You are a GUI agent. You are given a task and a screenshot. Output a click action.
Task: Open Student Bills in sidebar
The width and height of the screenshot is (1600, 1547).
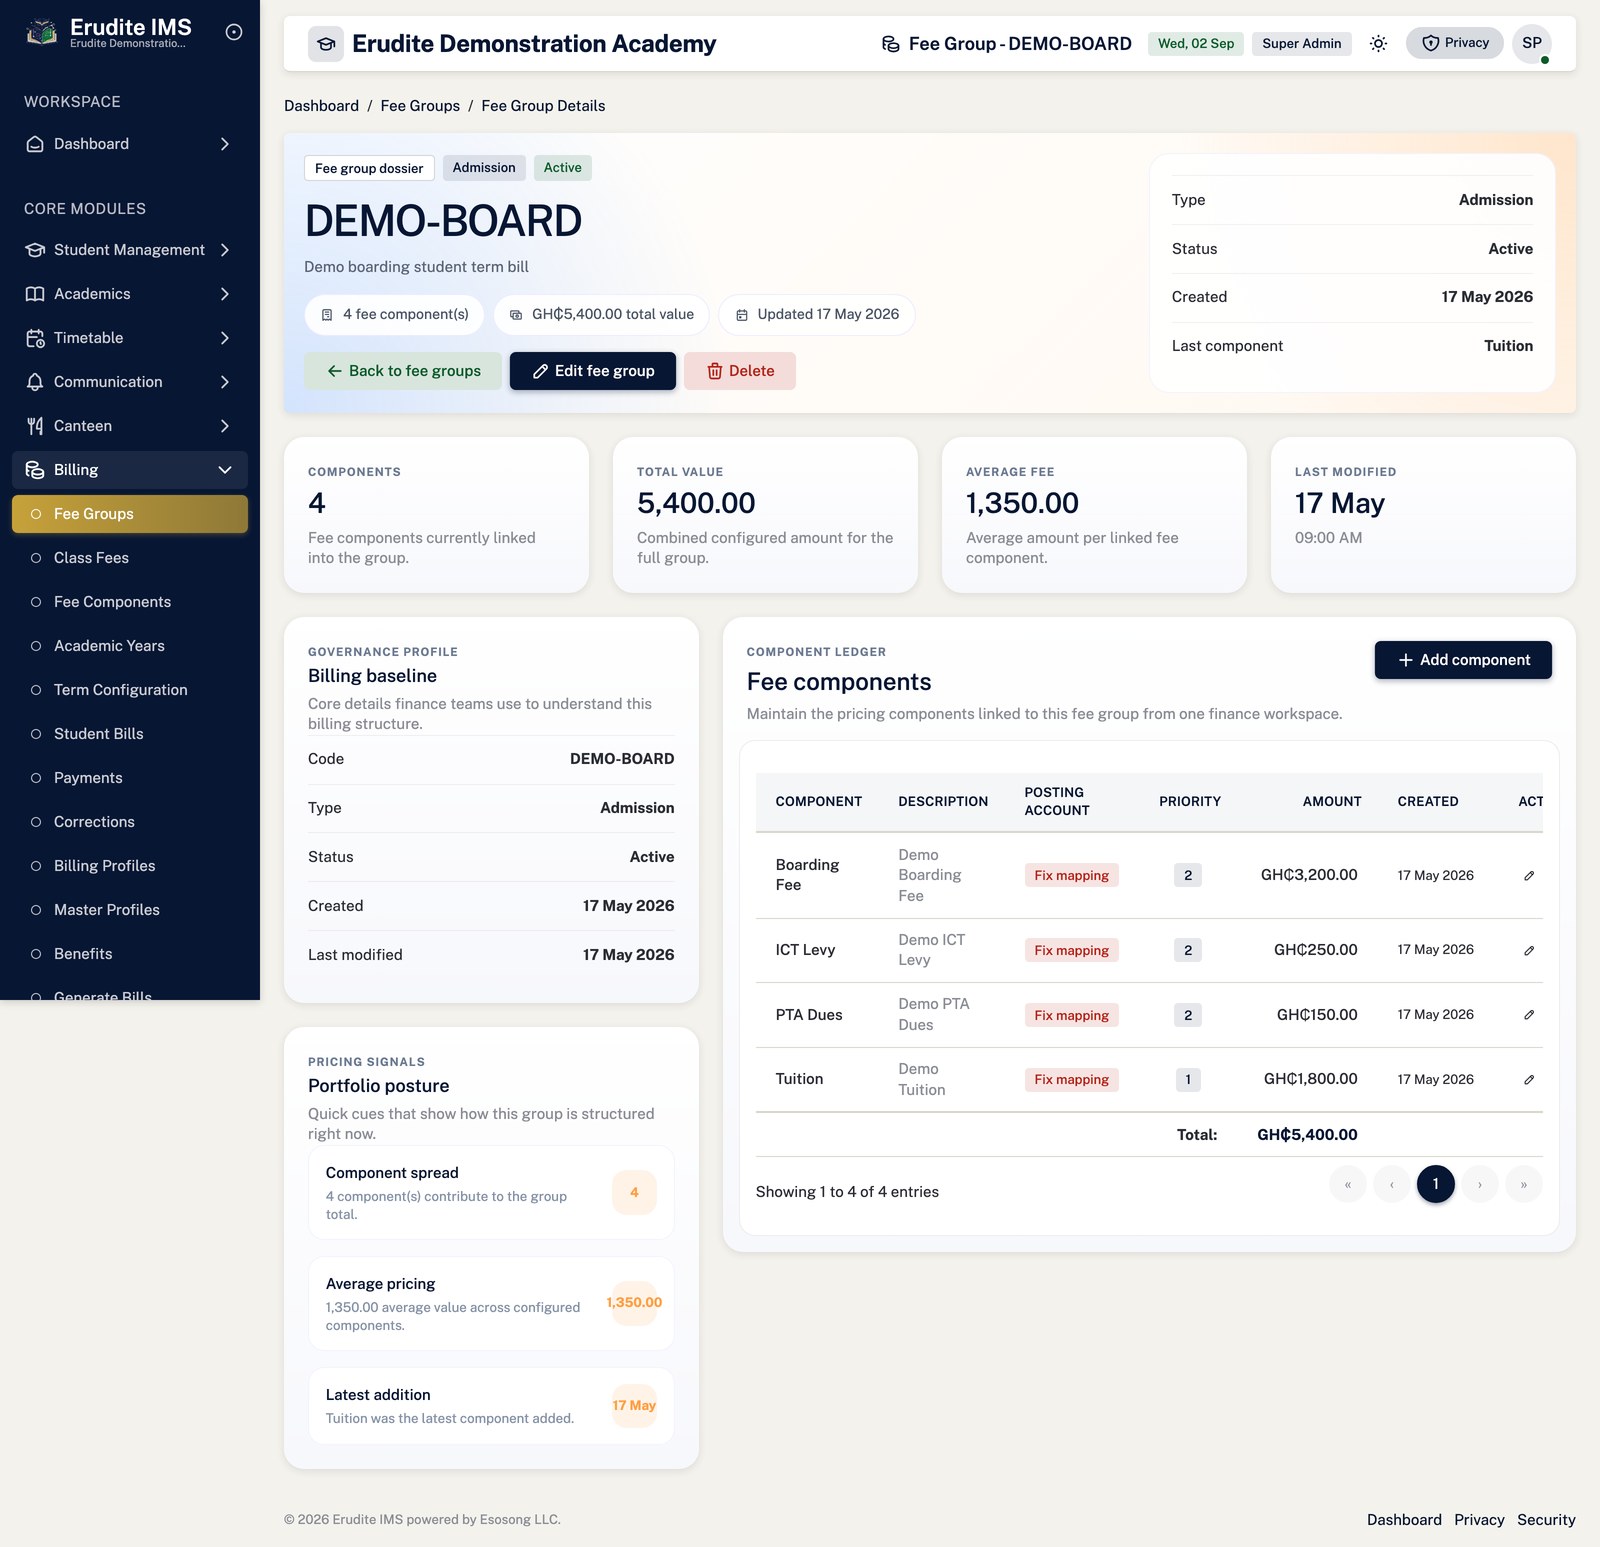[130, 734]
